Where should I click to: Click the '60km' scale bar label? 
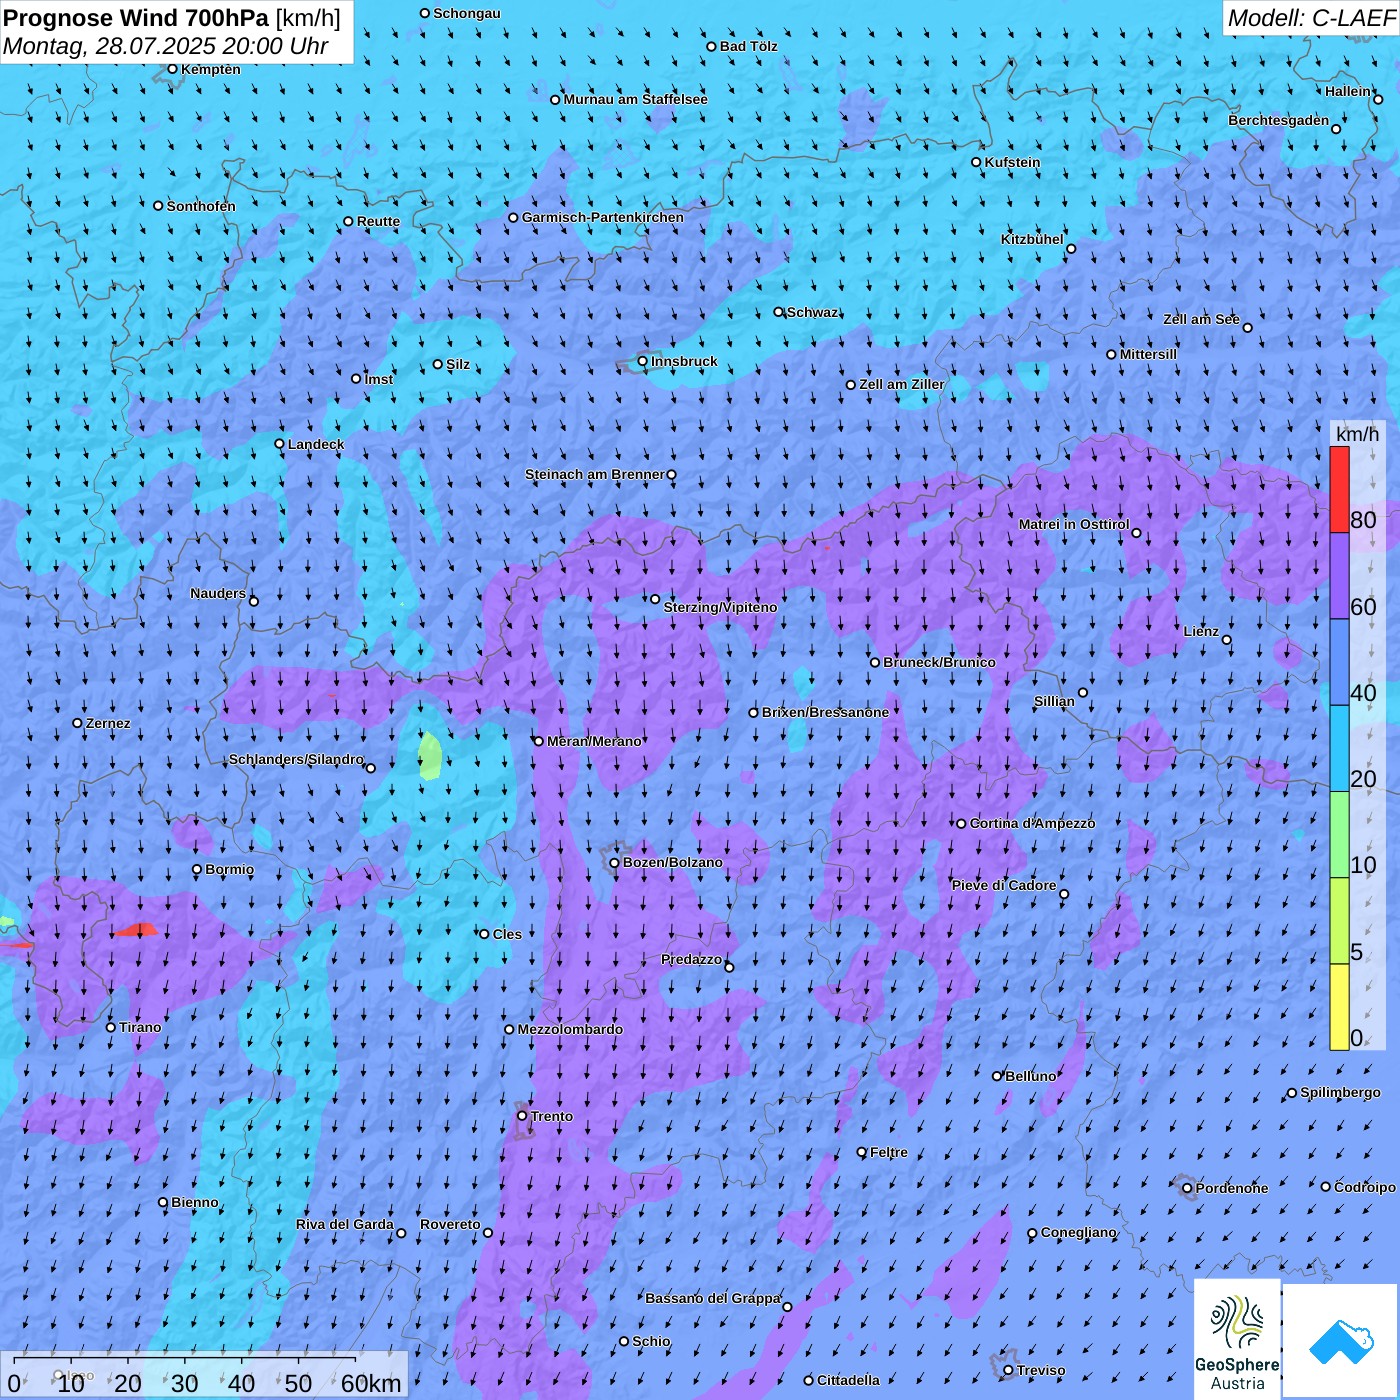[371, 1383]
